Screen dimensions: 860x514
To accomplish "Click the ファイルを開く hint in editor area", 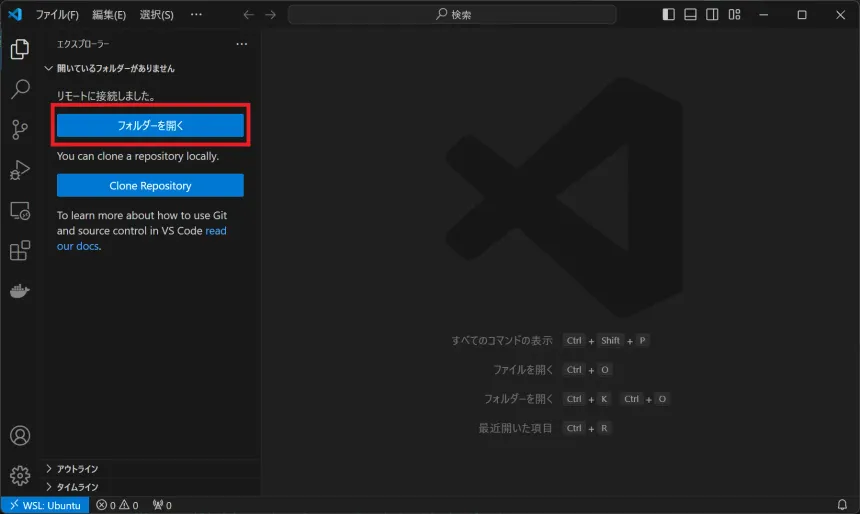I will (523, 370).
